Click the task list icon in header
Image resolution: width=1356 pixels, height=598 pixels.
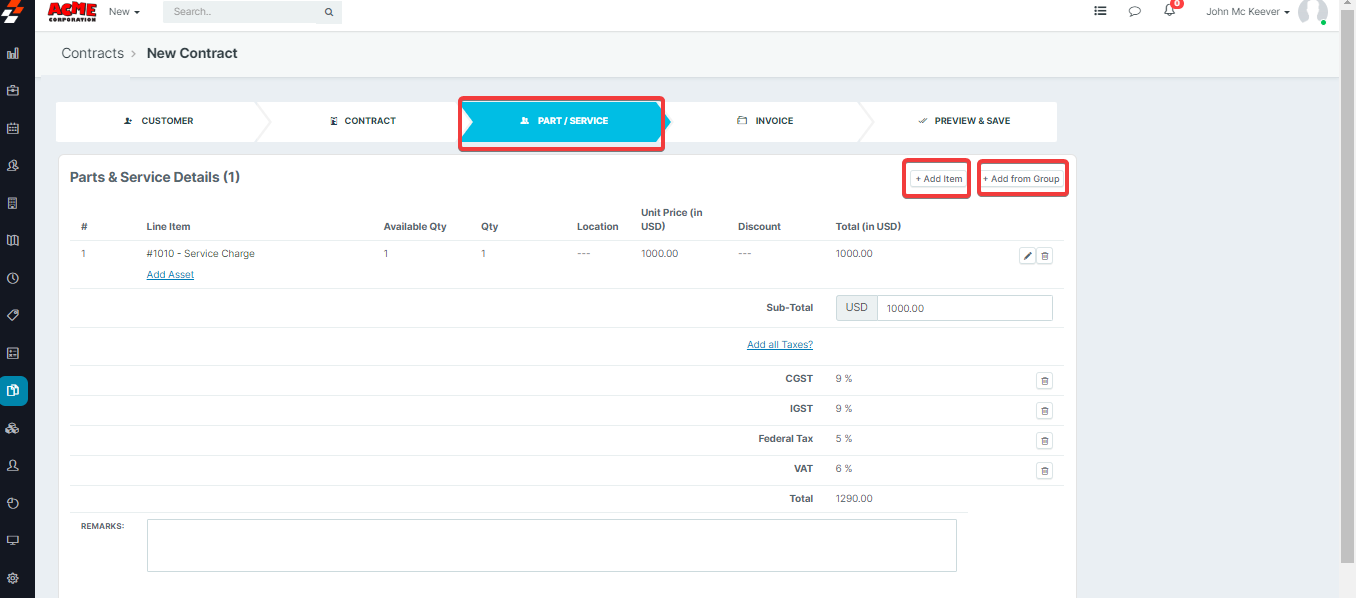[x=1100, y=12]
